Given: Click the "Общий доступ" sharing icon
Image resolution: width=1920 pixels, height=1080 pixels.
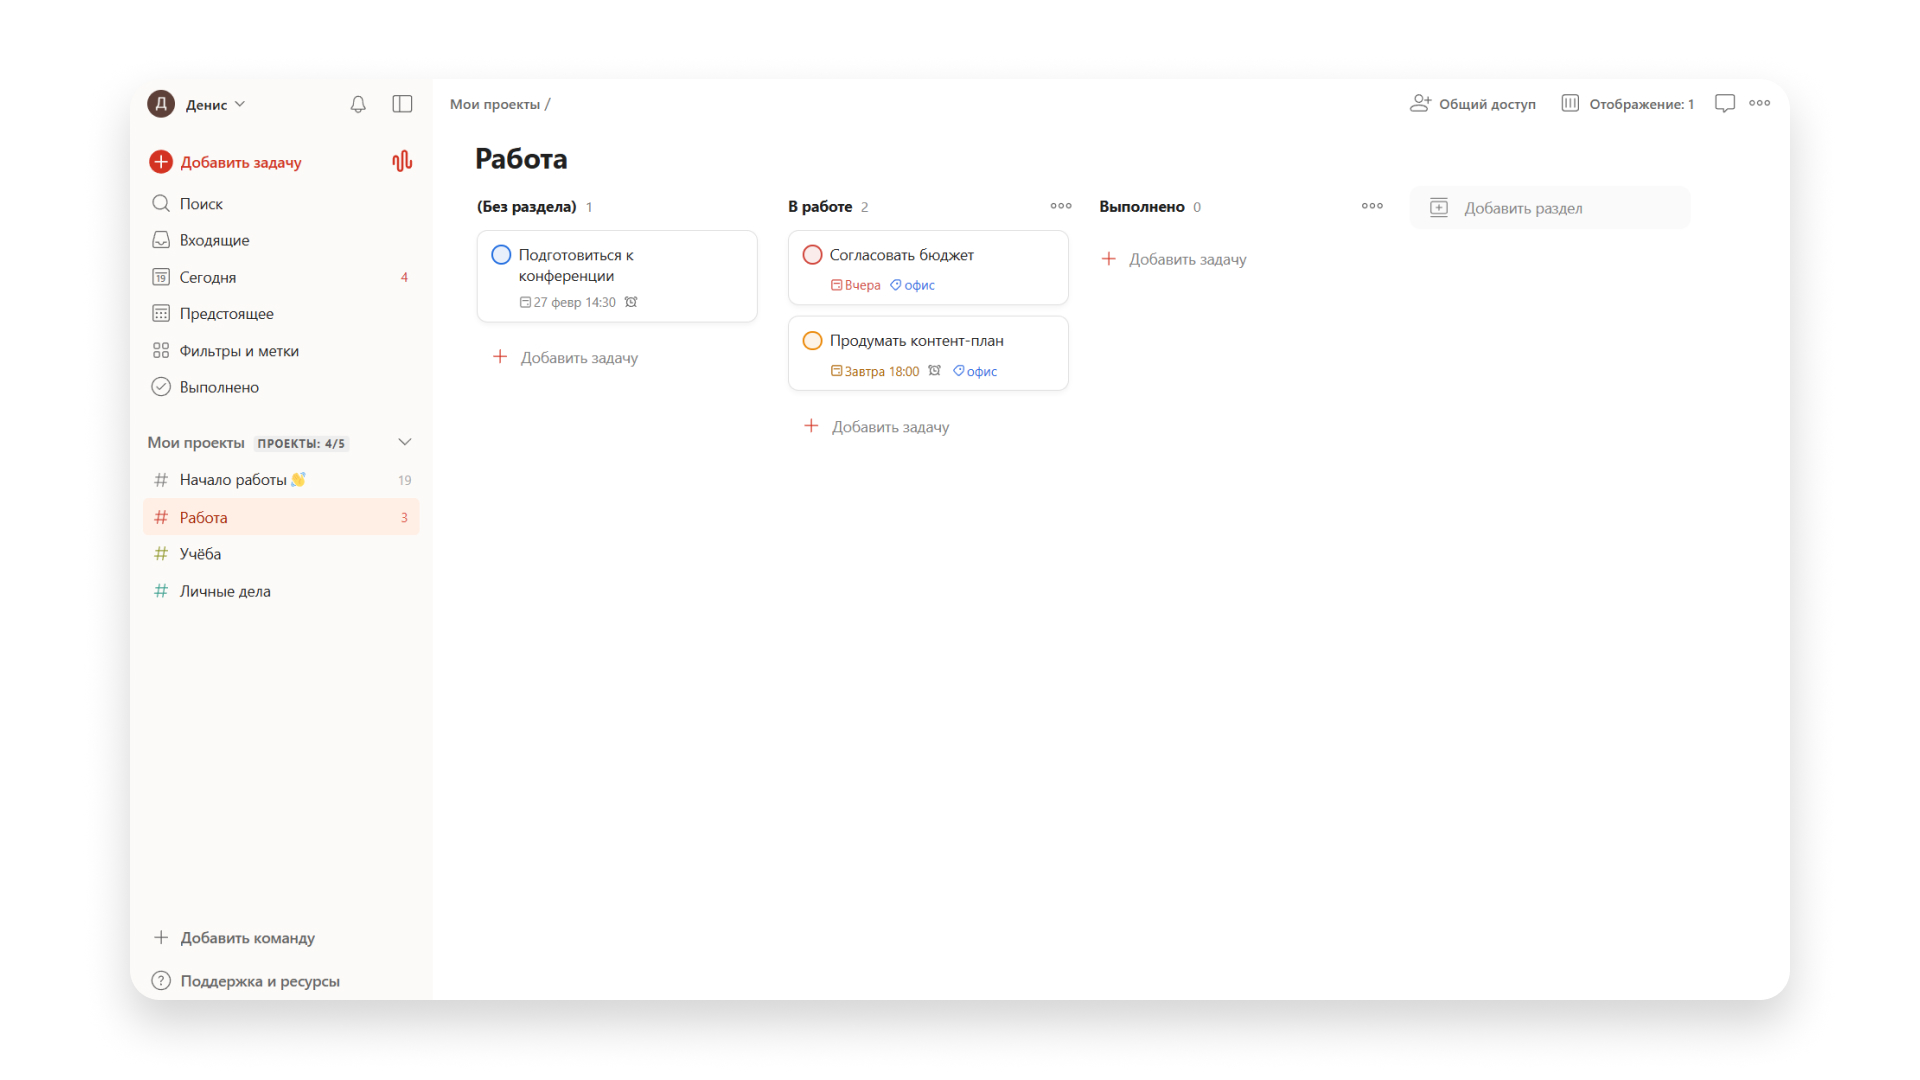Looking at the screenshot, I should point(1419,103).
